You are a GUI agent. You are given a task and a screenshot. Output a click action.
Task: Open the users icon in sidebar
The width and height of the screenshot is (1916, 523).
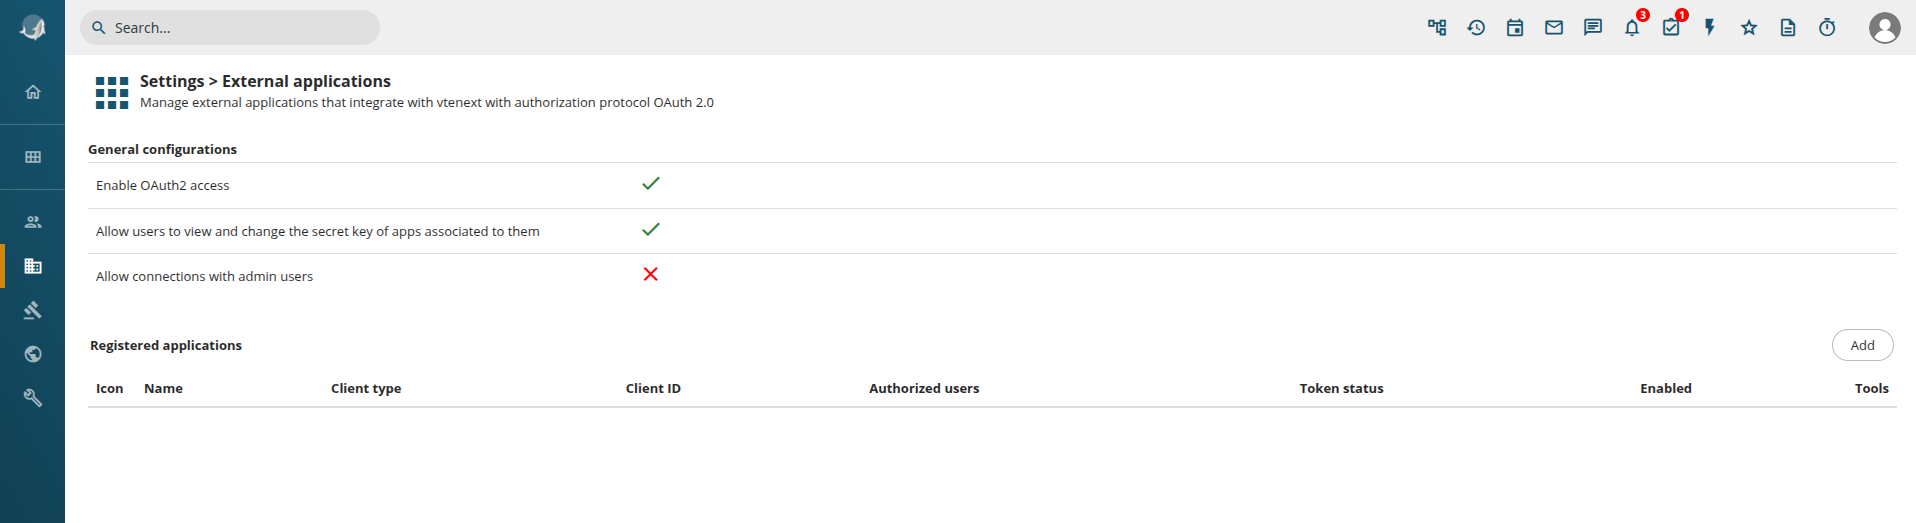click(33, 222)
